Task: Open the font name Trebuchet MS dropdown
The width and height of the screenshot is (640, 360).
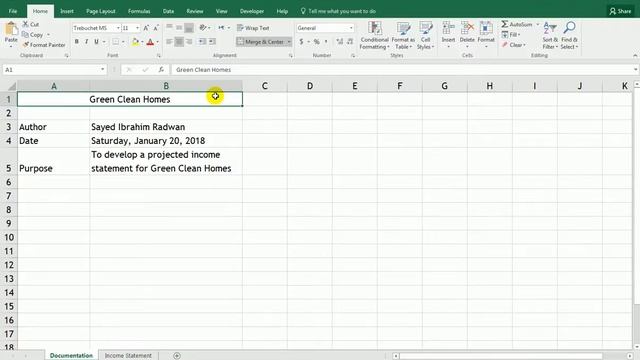Action: click(x=118, y=28)
